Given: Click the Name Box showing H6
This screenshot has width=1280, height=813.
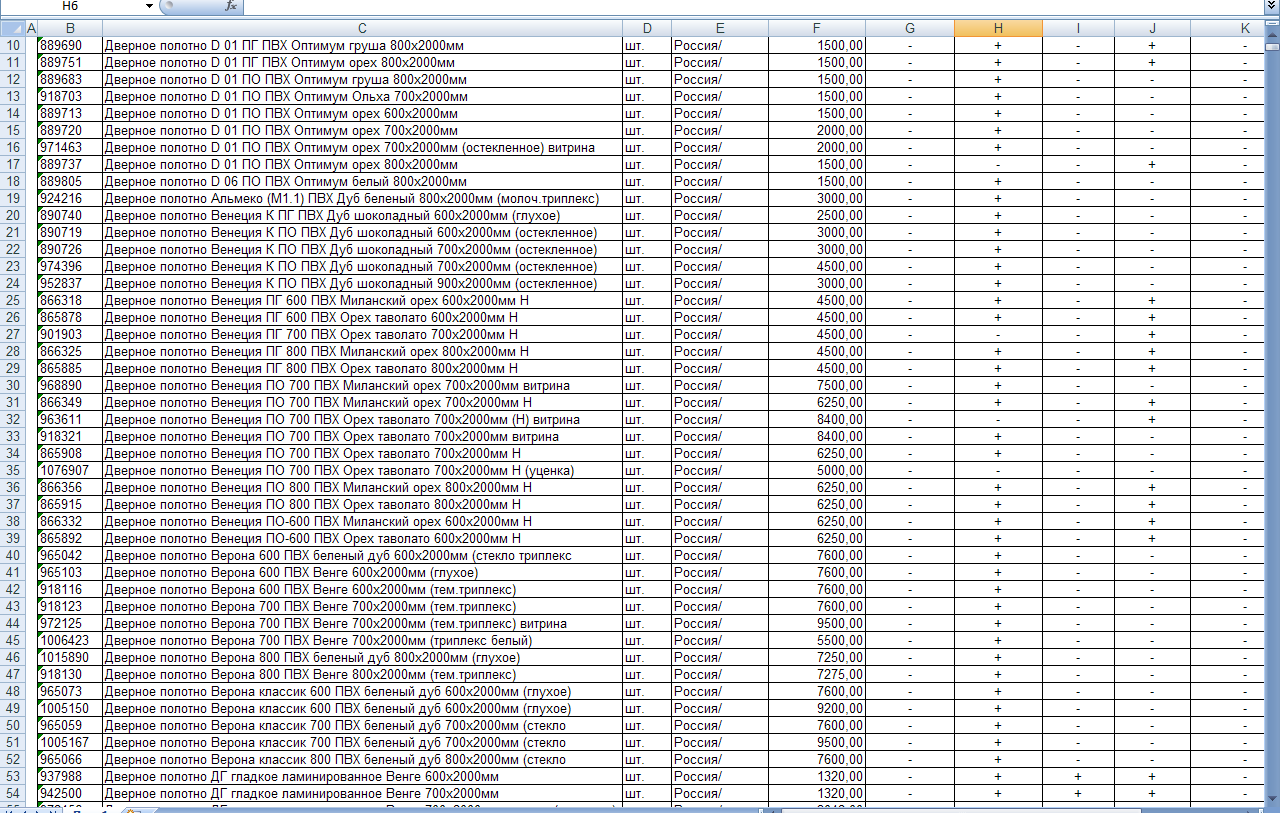Looking at the screenshot, I should tap(72, 6).
